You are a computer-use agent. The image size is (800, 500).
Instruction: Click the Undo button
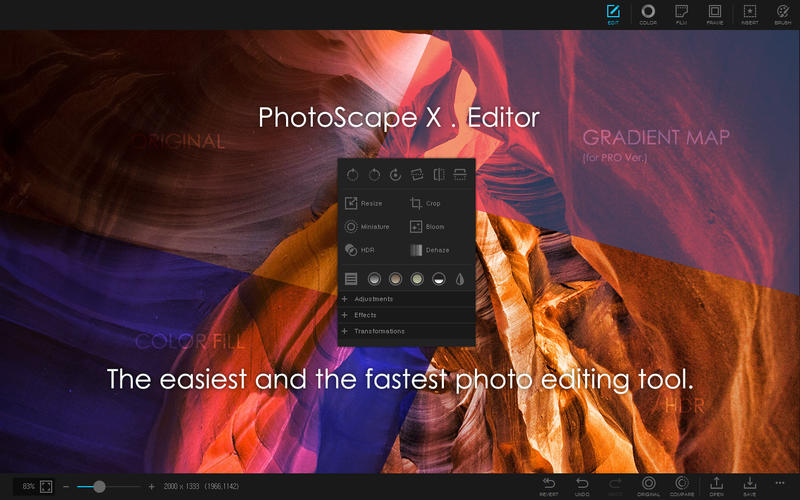(582, 487)
